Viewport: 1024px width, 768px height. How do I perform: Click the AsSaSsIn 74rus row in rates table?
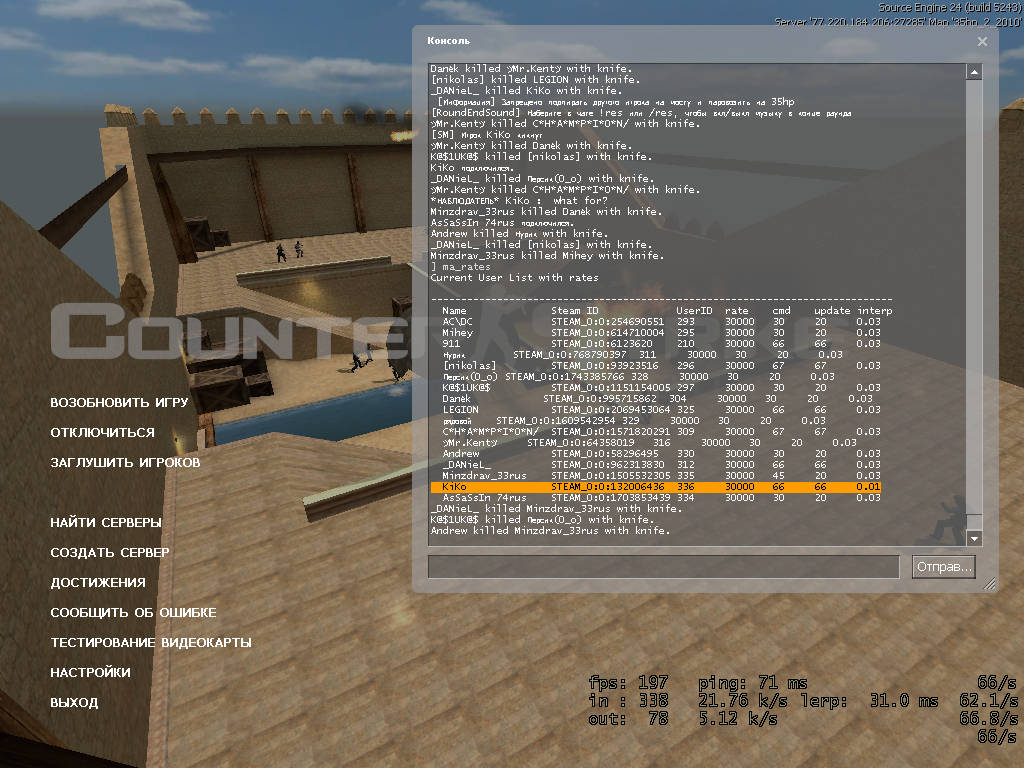662,498
